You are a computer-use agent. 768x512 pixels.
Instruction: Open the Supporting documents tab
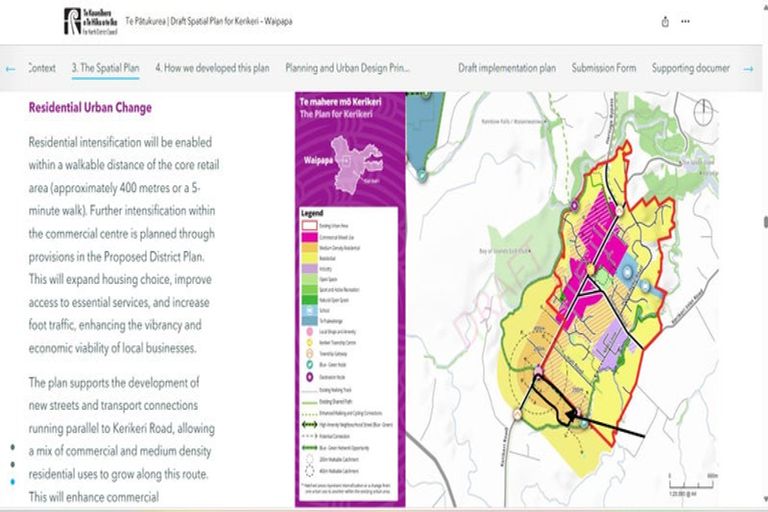[691, 68]
